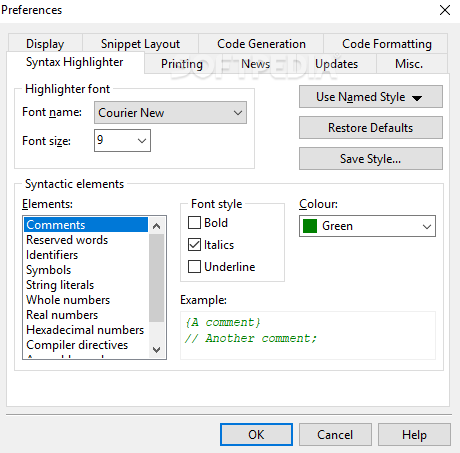Click inside the Example preview box
This screenshot has height=453, width=460.
(308, 335)
